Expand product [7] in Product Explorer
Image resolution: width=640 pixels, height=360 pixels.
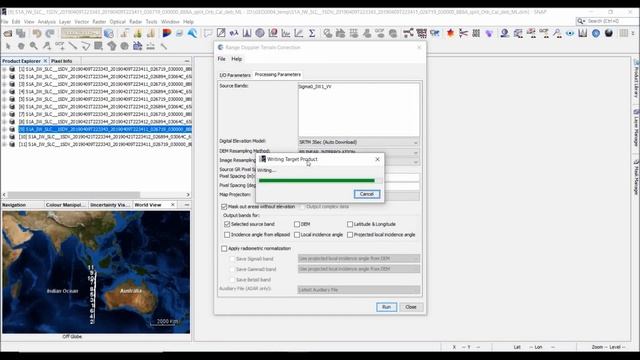click(x=4, y=114)
